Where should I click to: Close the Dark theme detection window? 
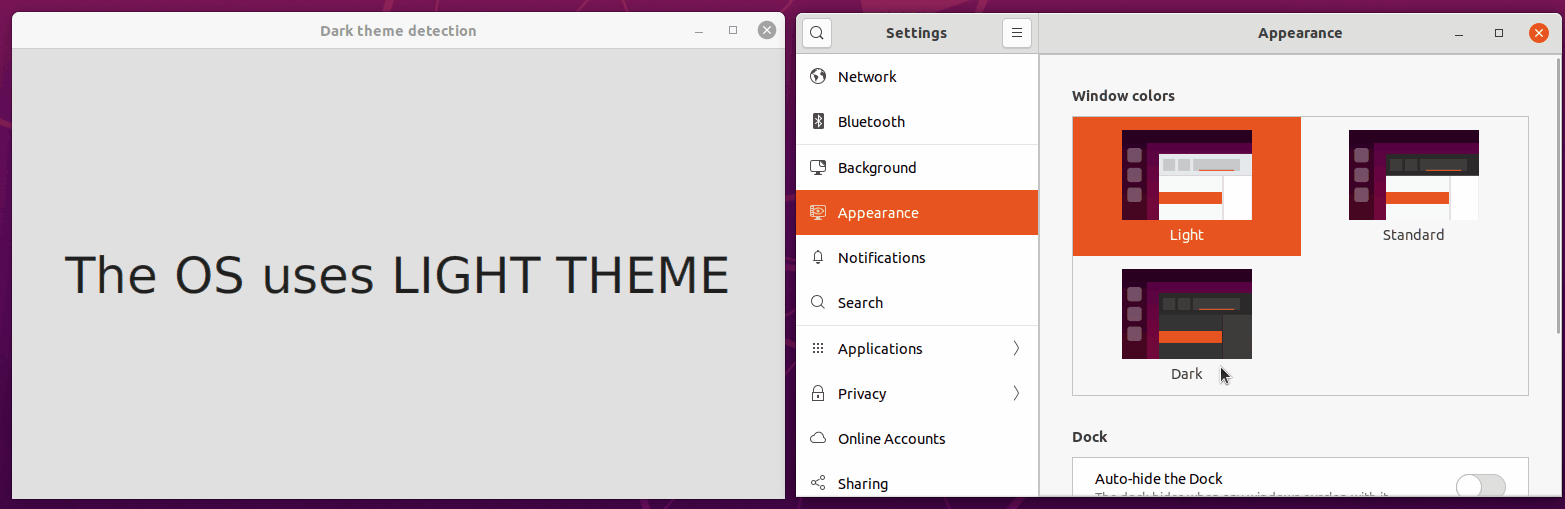(767, 31)
